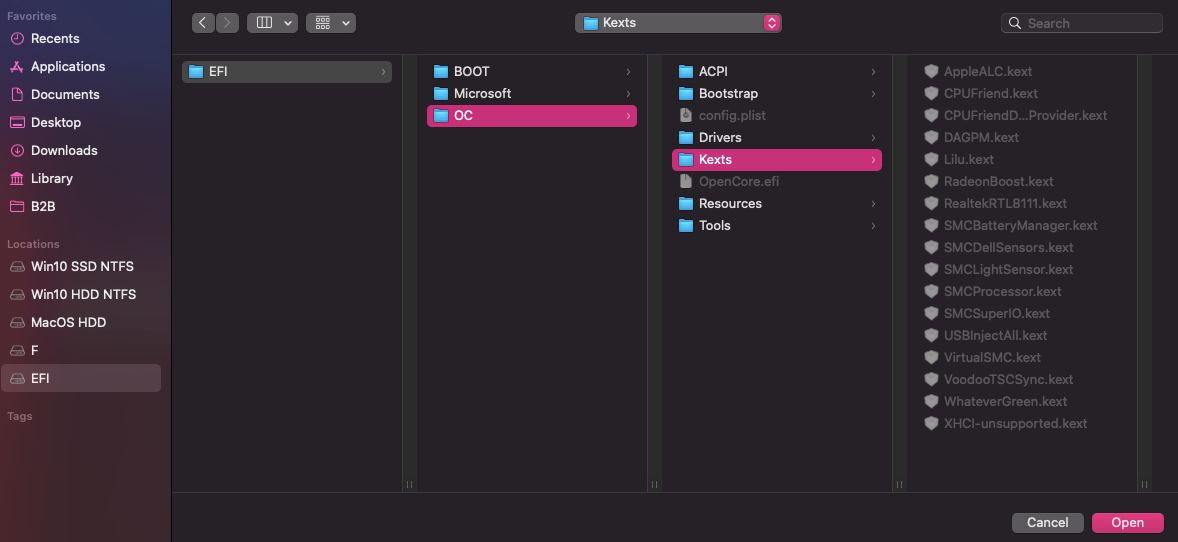This screenshot has width=1178, height=542.
Task: Open the grouping options dropdown arrow
Action: [x=346, y=23]
